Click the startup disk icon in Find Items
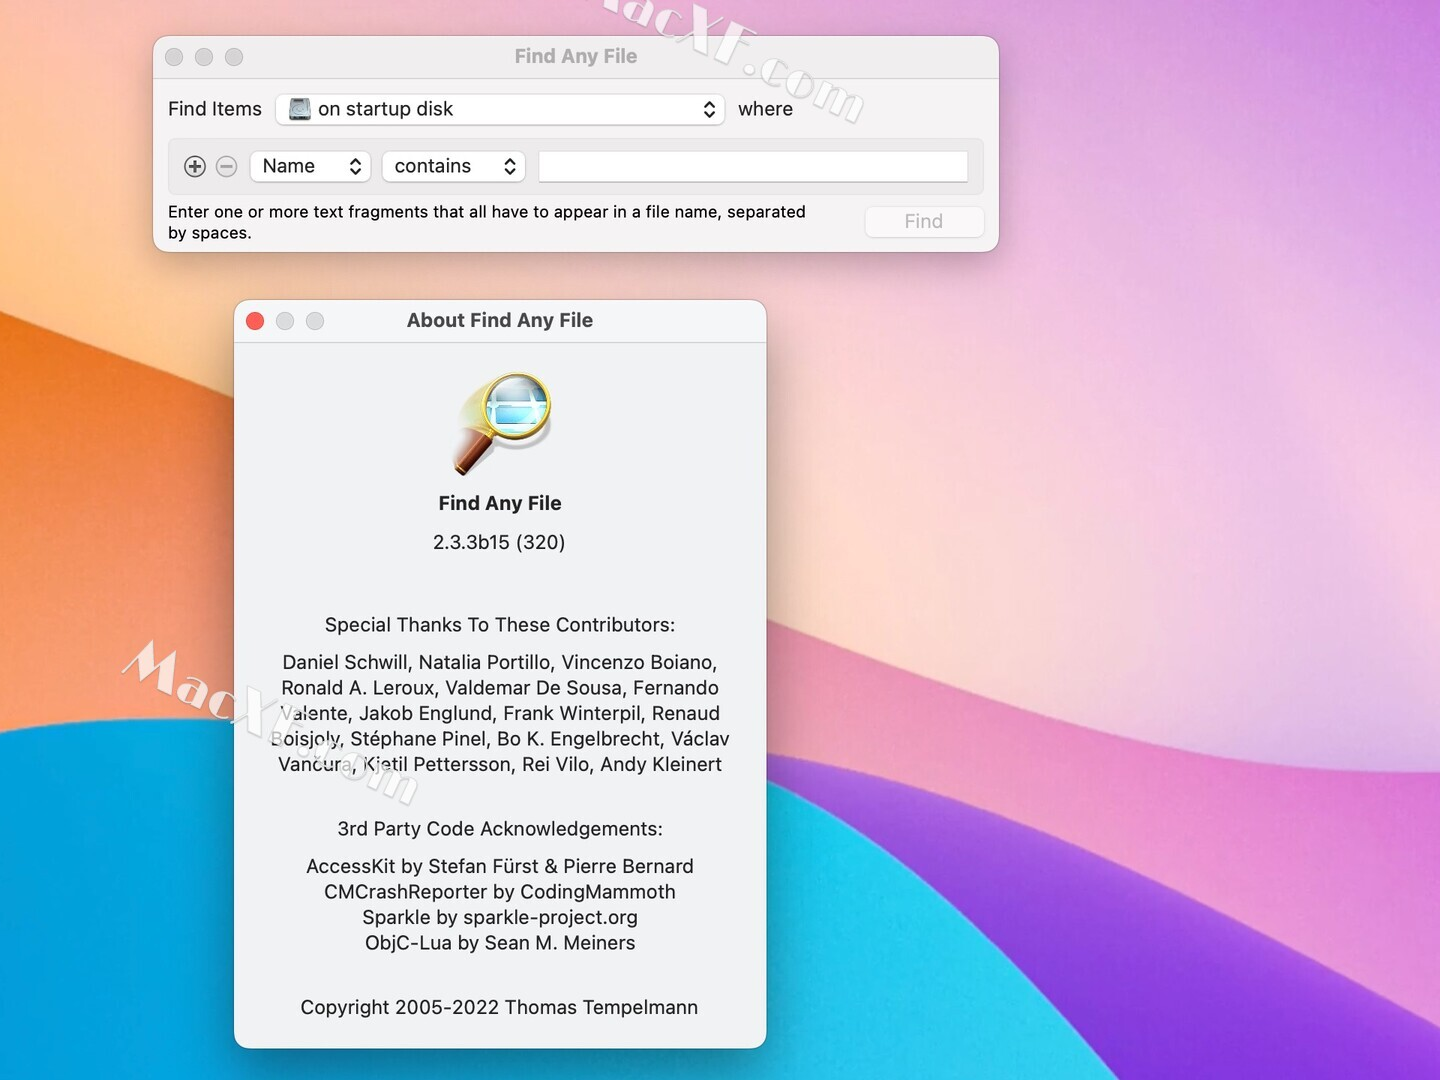The image size is (1440, 1080). 298,109
